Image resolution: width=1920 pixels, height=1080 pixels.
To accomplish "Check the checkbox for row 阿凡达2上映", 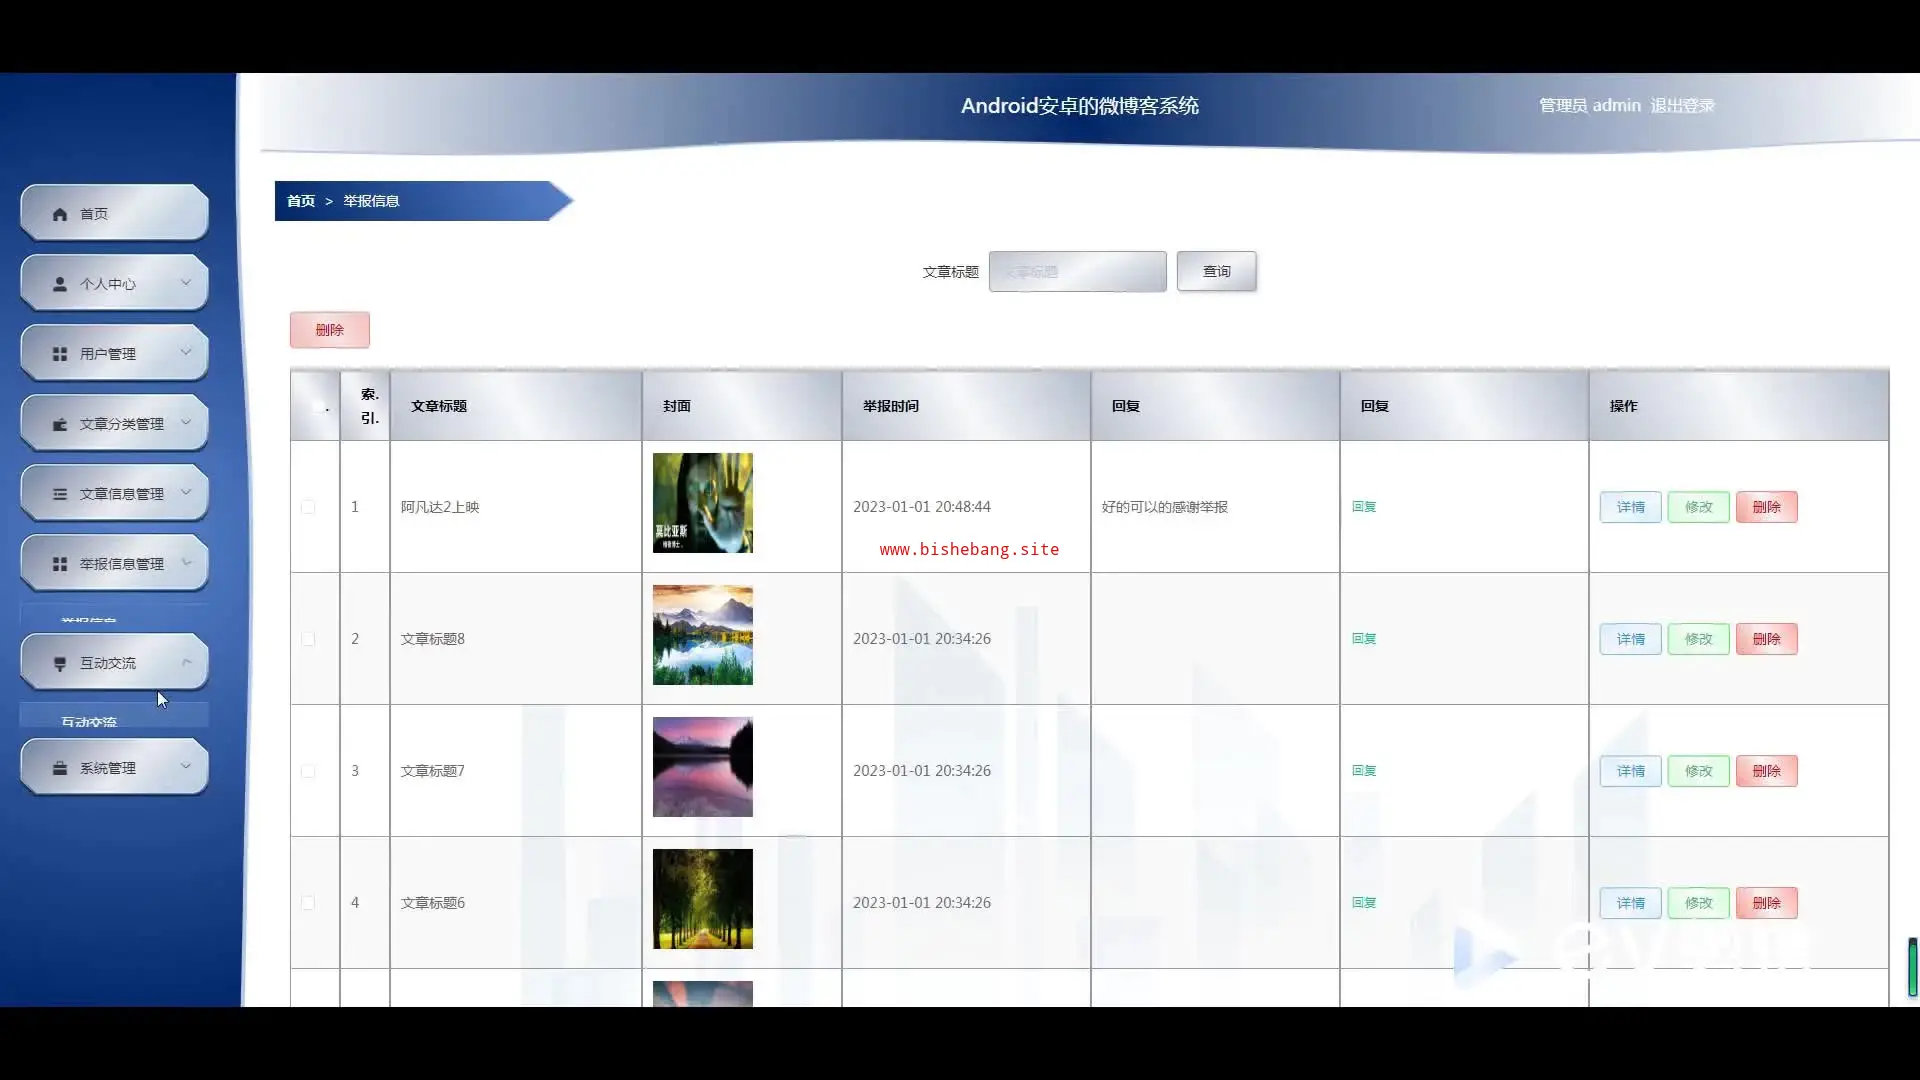I will tap(308, 507).
